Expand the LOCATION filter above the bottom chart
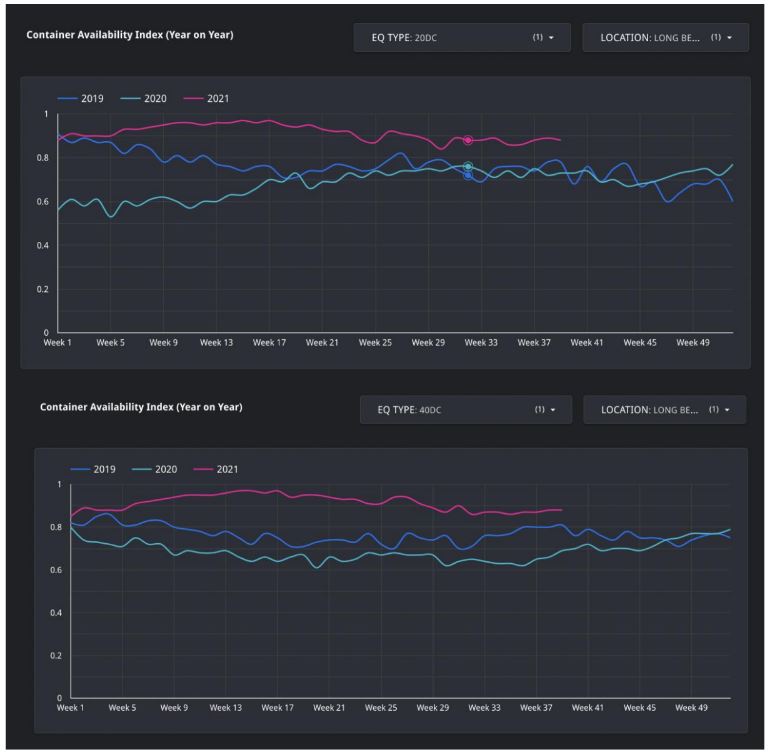 point(664,409)
